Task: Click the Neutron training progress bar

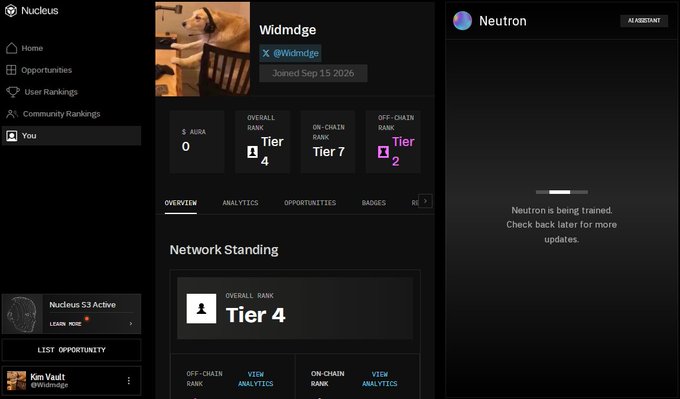Action: 562,192
